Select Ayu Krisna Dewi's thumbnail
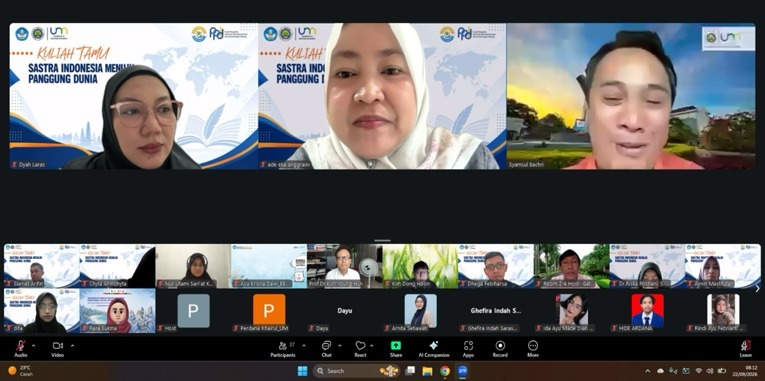Screen dimensions: 765x381 click(269, 266)
